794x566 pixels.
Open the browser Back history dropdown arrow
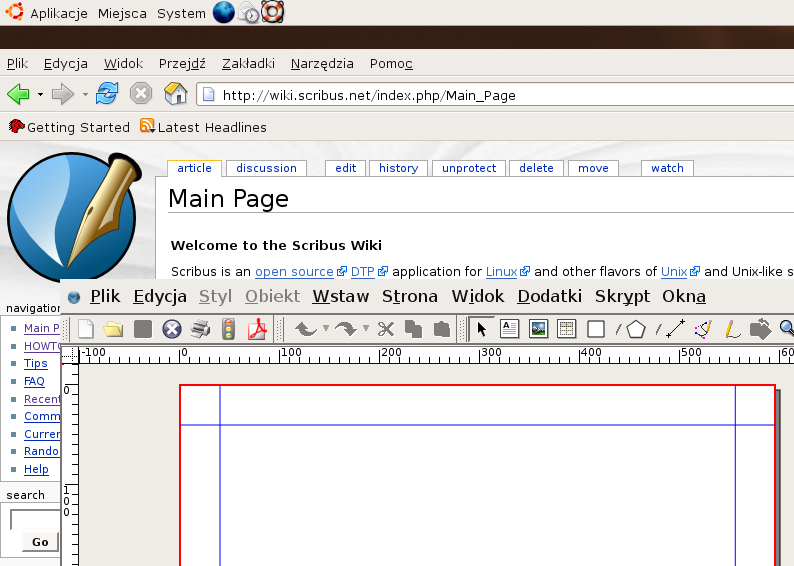40,95
